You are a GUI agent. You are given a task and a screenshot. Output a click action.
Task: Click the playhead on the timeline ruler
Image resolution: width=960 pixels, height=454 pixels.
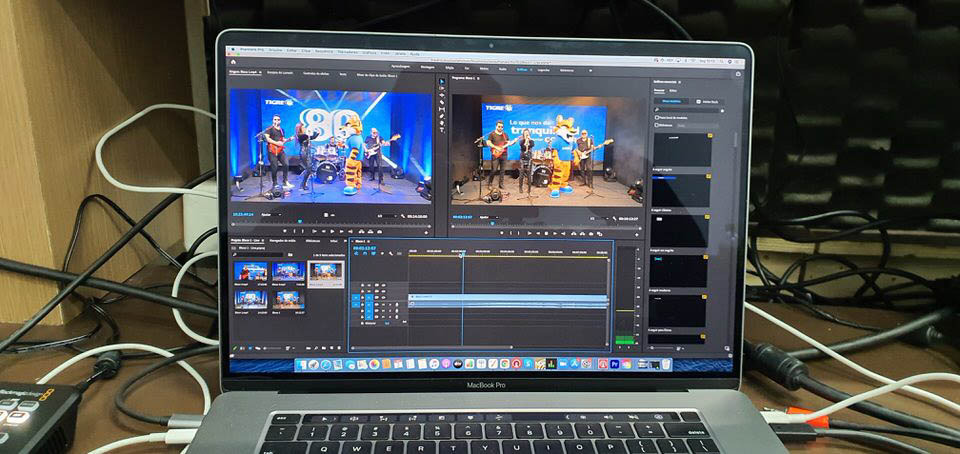[x=461, y=254]
